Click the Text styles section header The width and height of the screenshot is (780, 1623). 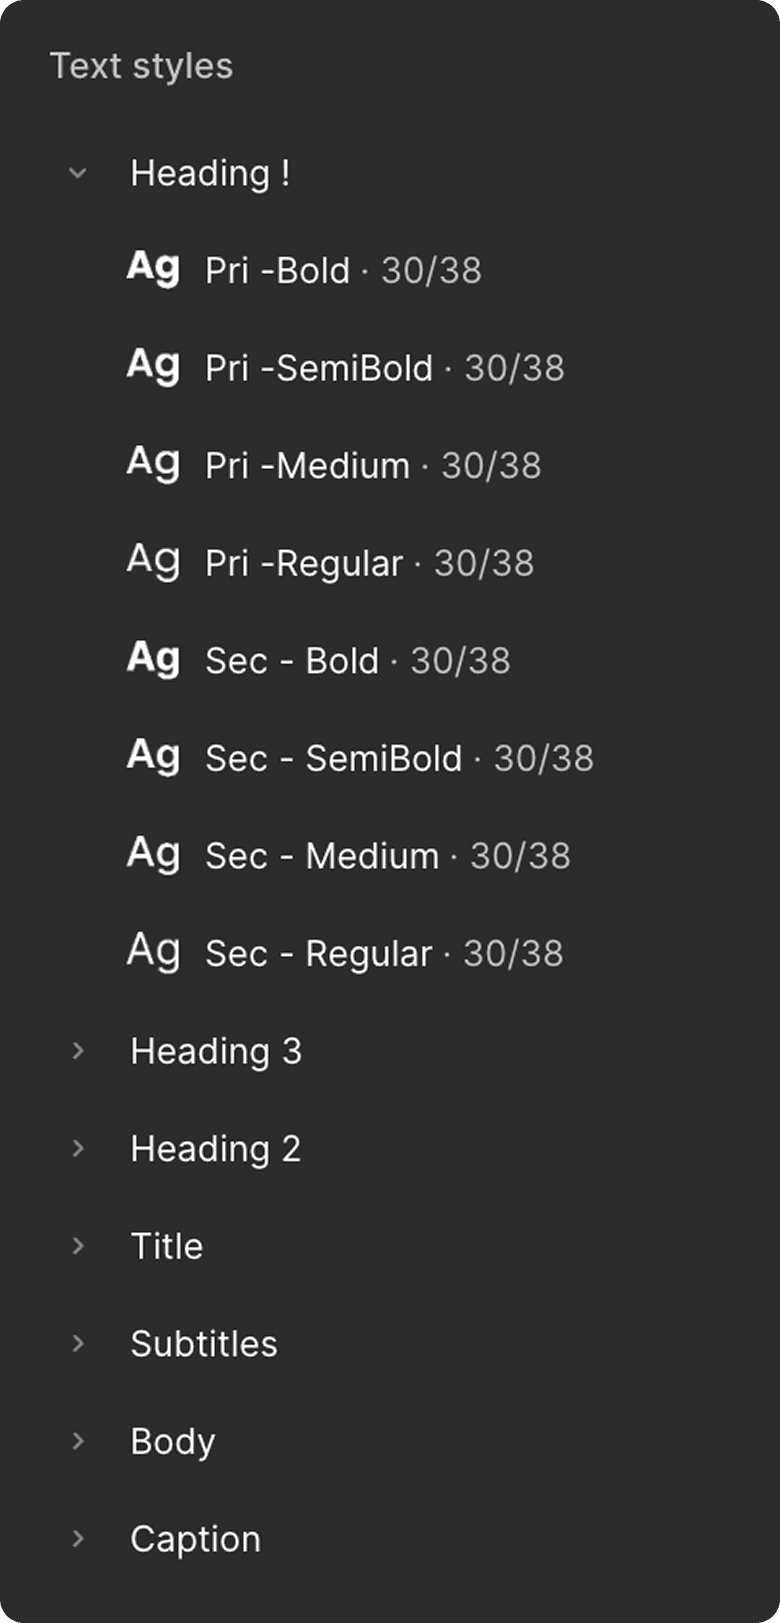141,66
